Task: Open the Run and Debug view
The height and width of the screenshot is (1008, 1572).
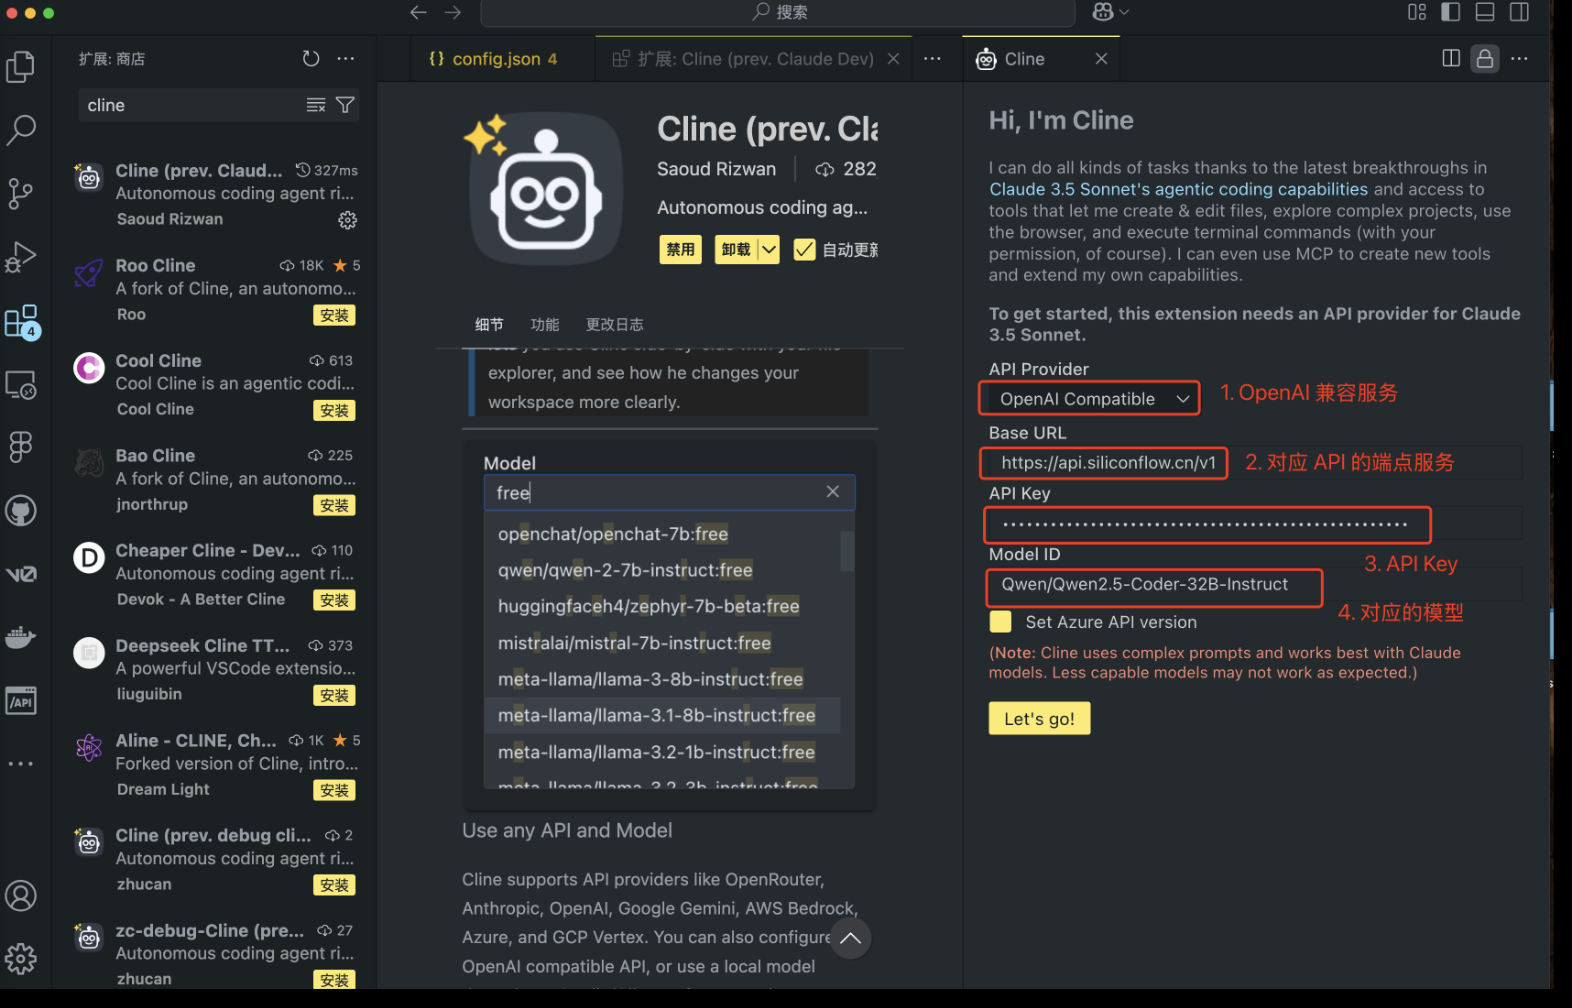Action: tap(21, 257)
